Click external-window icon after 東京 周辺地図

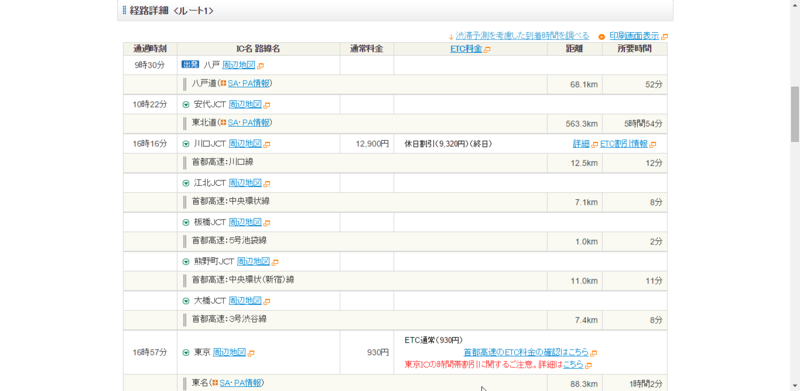(x=251, y=353)
